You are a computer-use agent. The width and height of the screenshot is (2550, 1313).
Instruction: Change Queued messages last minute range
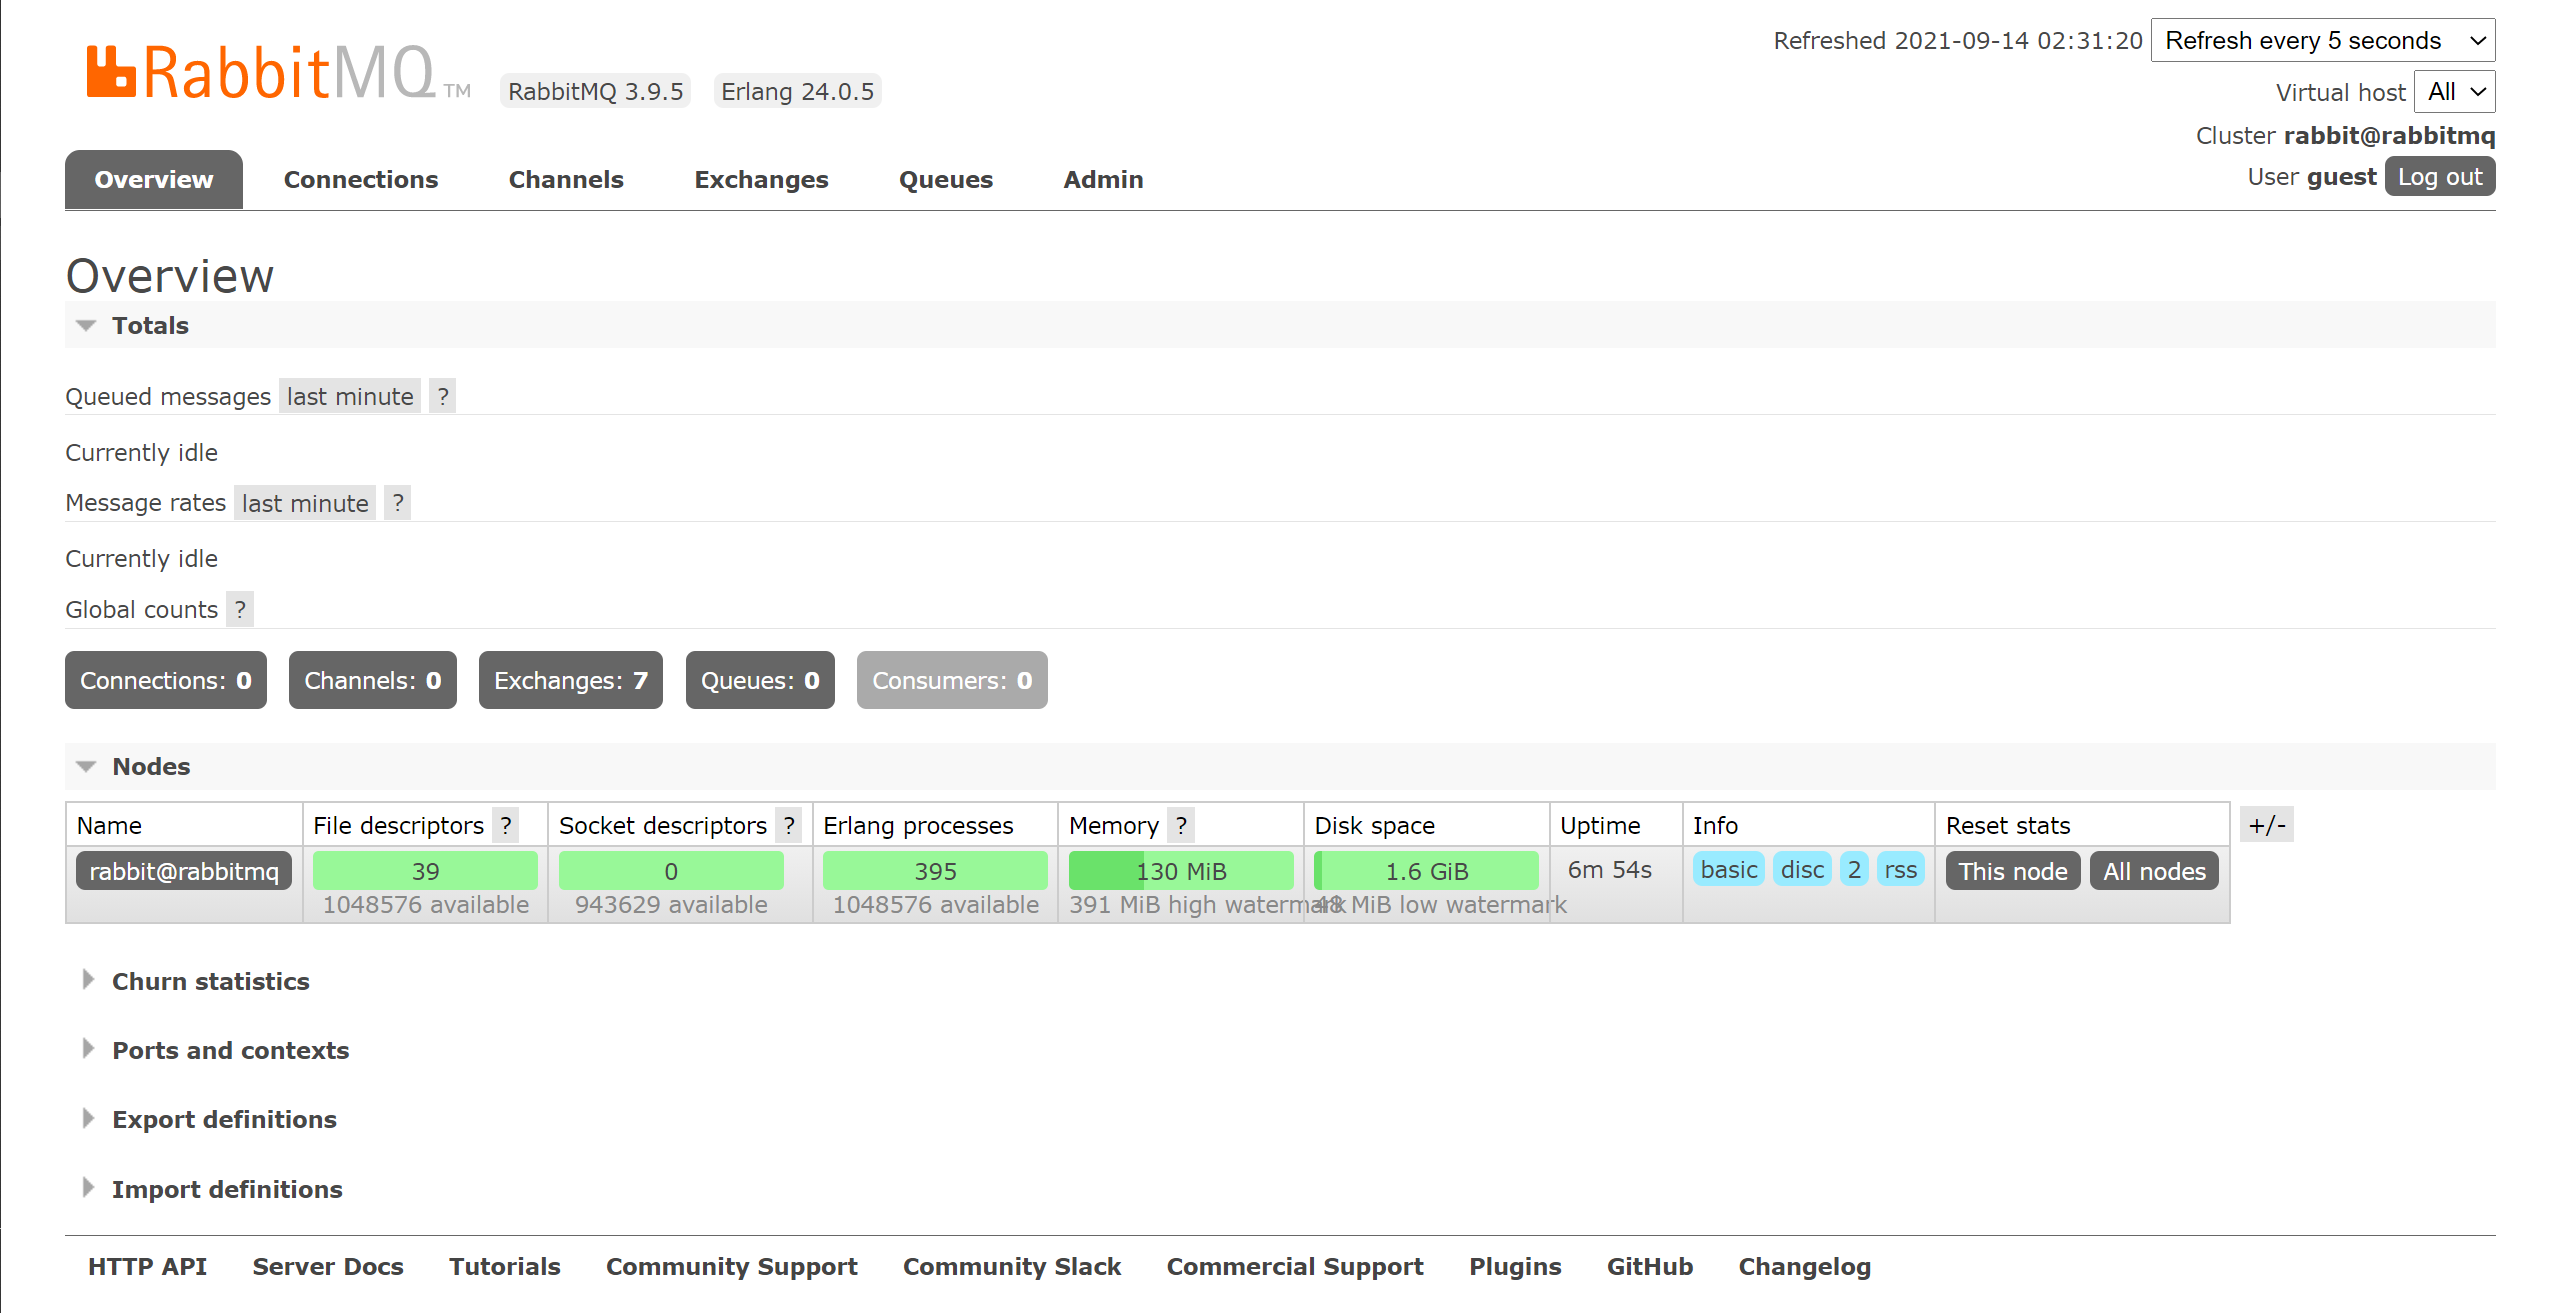(x=349, y=397)
